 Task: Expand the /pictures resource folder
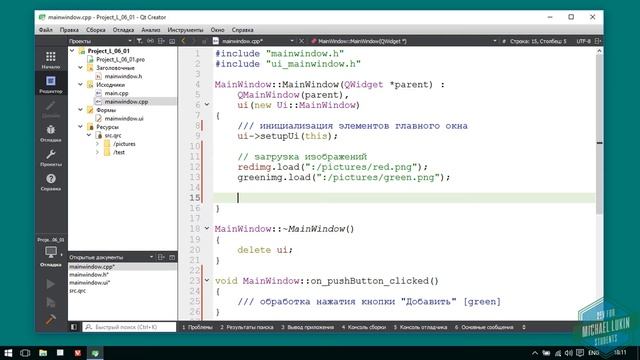[x=97, y=144]
